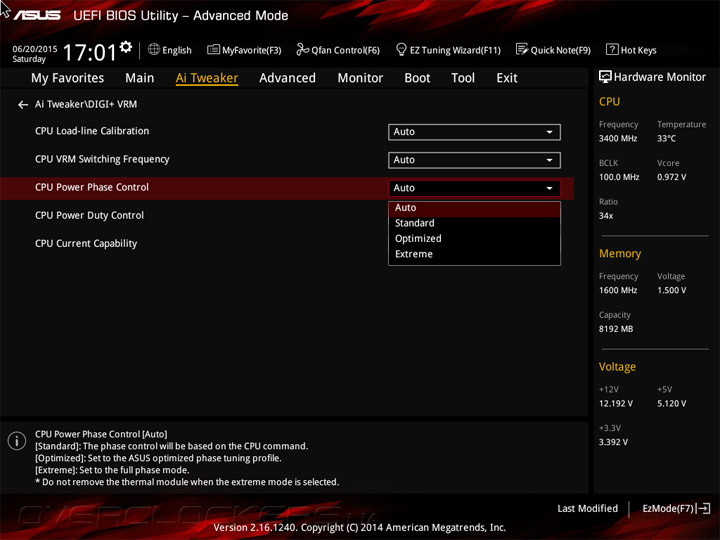The height and width of the screenshot is (540, 720).
Task: Click the CPU section heading in Hardware Monitor
Action: coord(609,102)
